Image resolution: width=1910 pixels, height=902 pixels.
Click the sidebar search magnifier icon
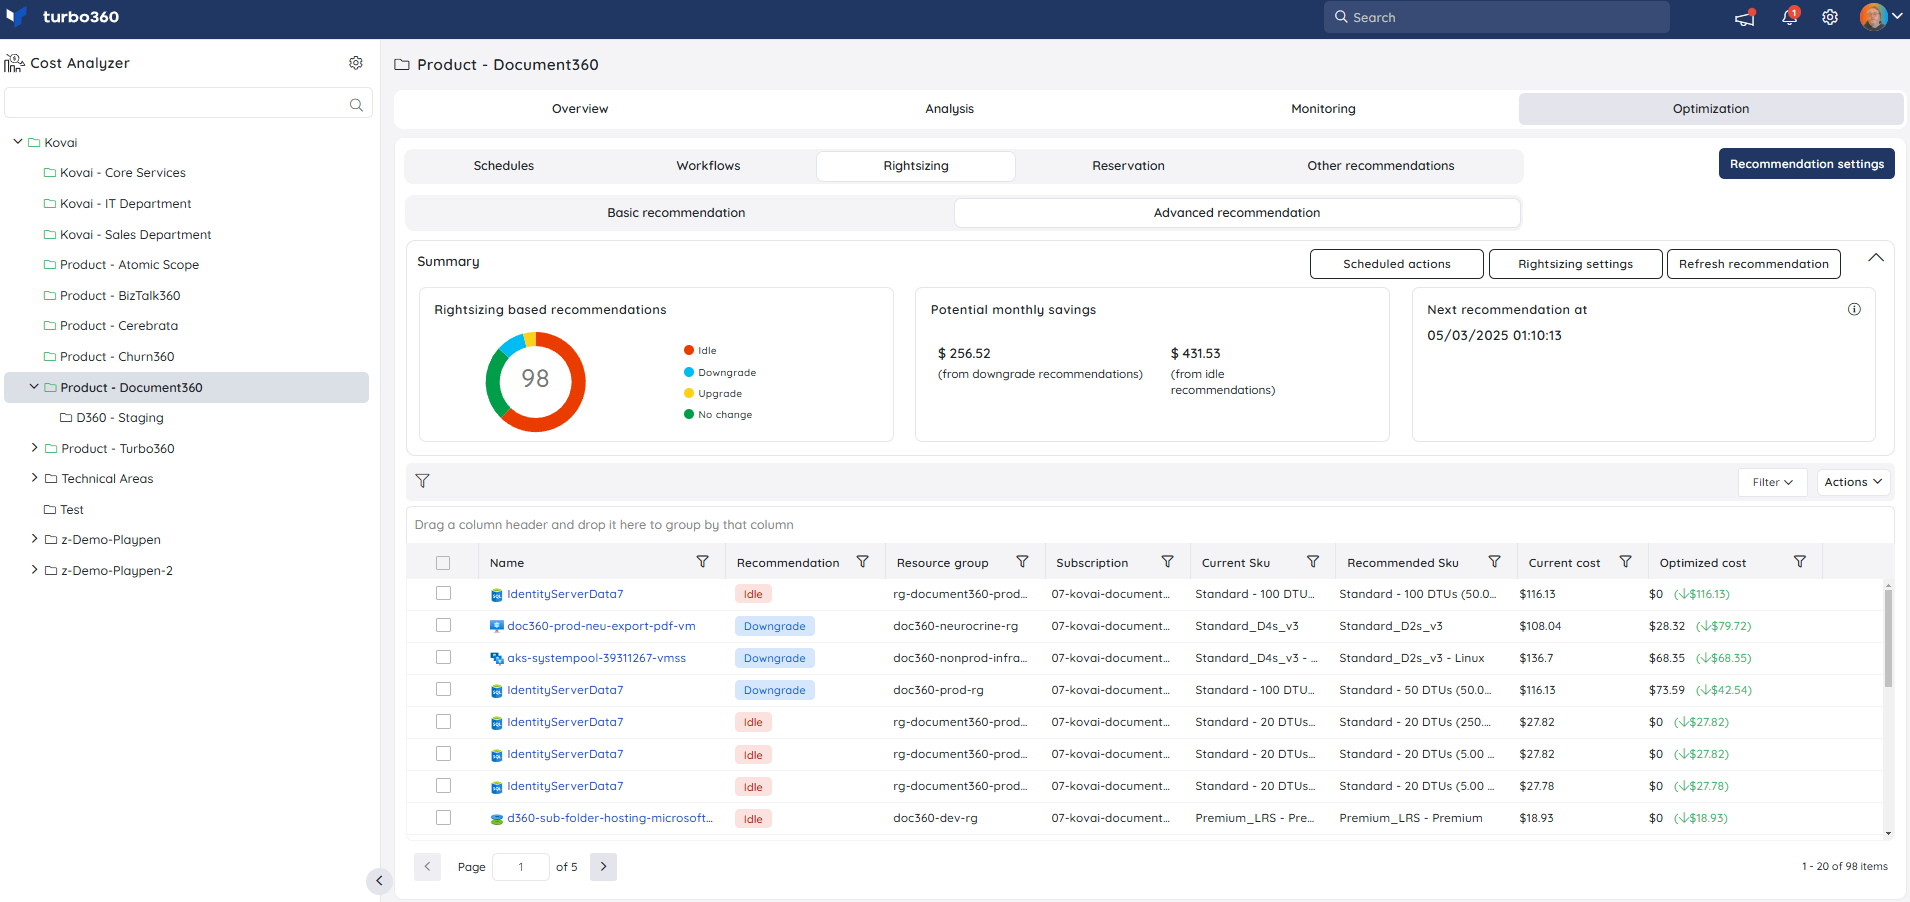coord(356,105)
